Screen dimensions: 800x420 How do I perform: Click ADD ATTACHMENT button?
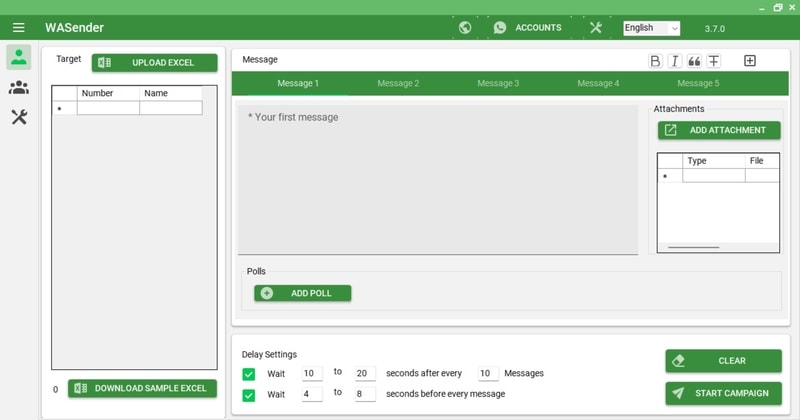point(719,130)
